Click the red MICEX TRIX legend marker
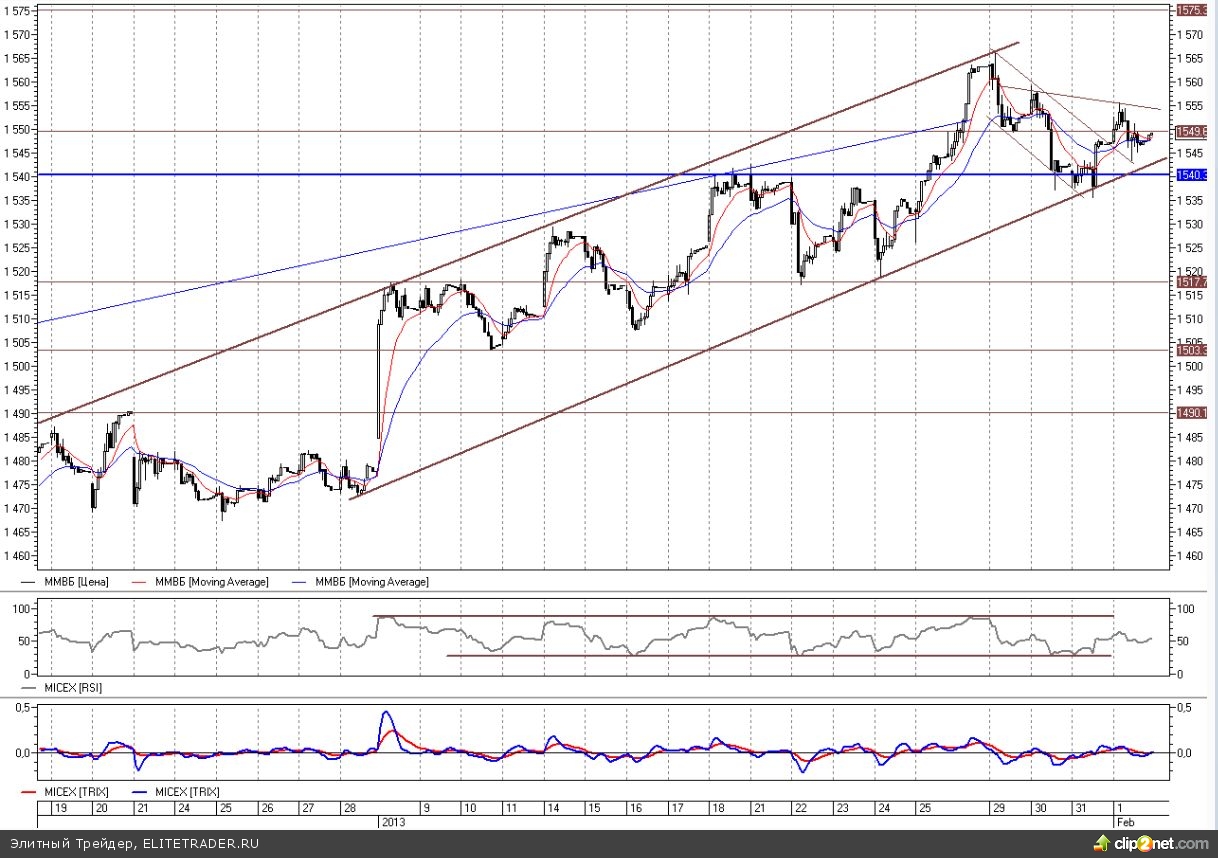The image size is (1218, 858). click(30, 793)
